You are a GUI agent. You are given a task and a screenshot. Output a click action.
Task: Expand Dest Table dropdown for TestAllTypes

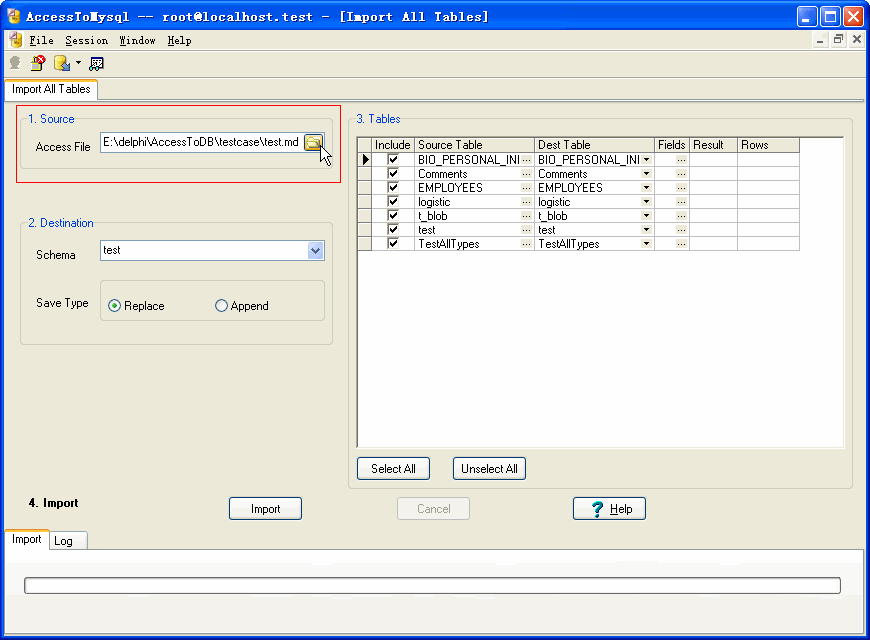(x=646, y=244)
